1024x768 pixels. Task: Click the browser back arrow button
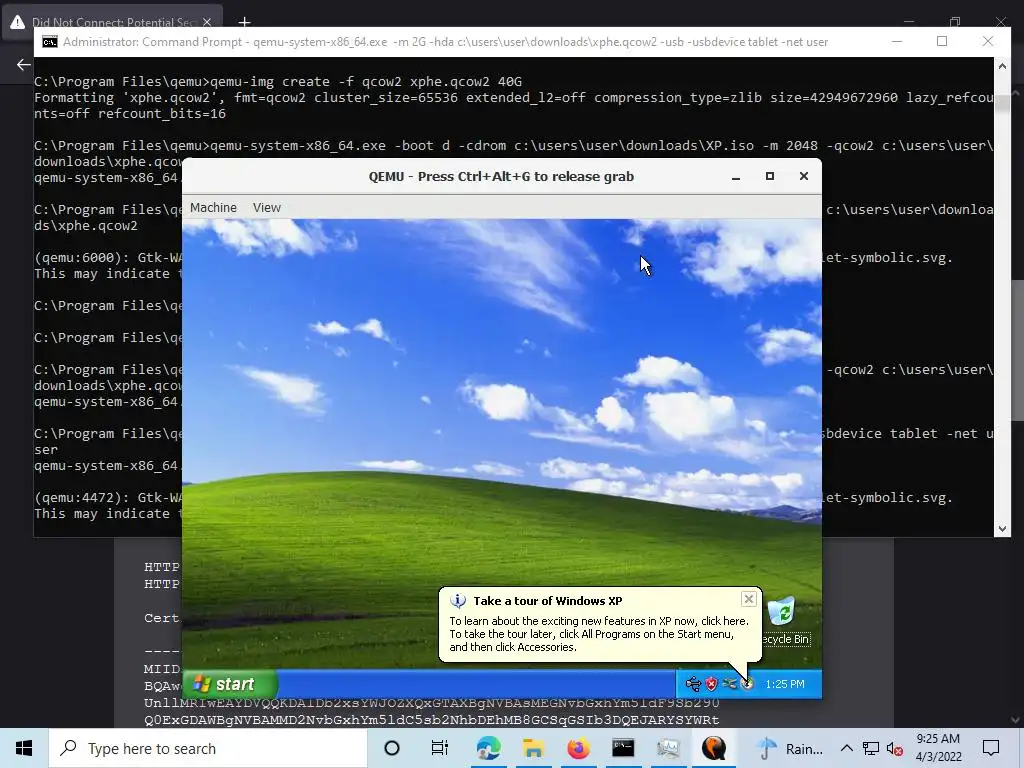click(x=24, y=65)
